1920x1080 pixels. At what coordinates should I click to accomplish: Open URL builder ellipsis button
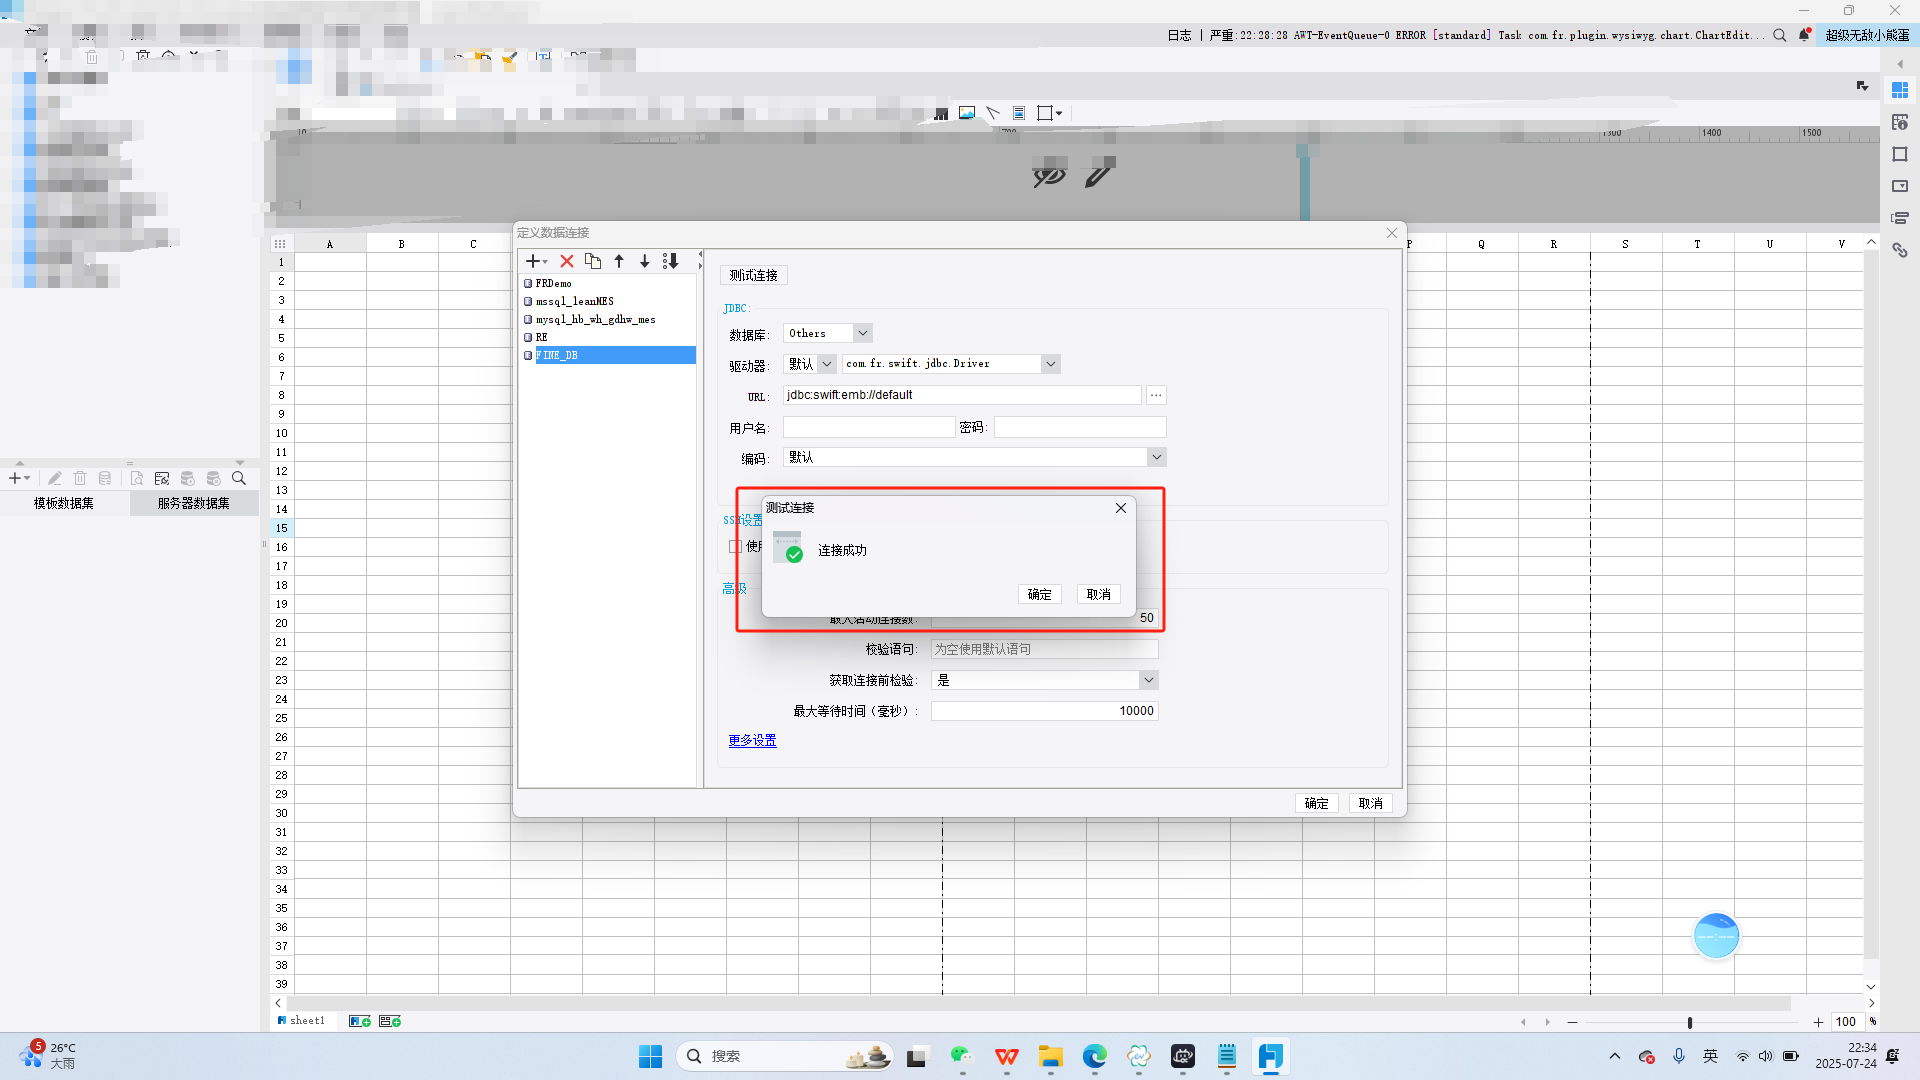pos(1156,395)
